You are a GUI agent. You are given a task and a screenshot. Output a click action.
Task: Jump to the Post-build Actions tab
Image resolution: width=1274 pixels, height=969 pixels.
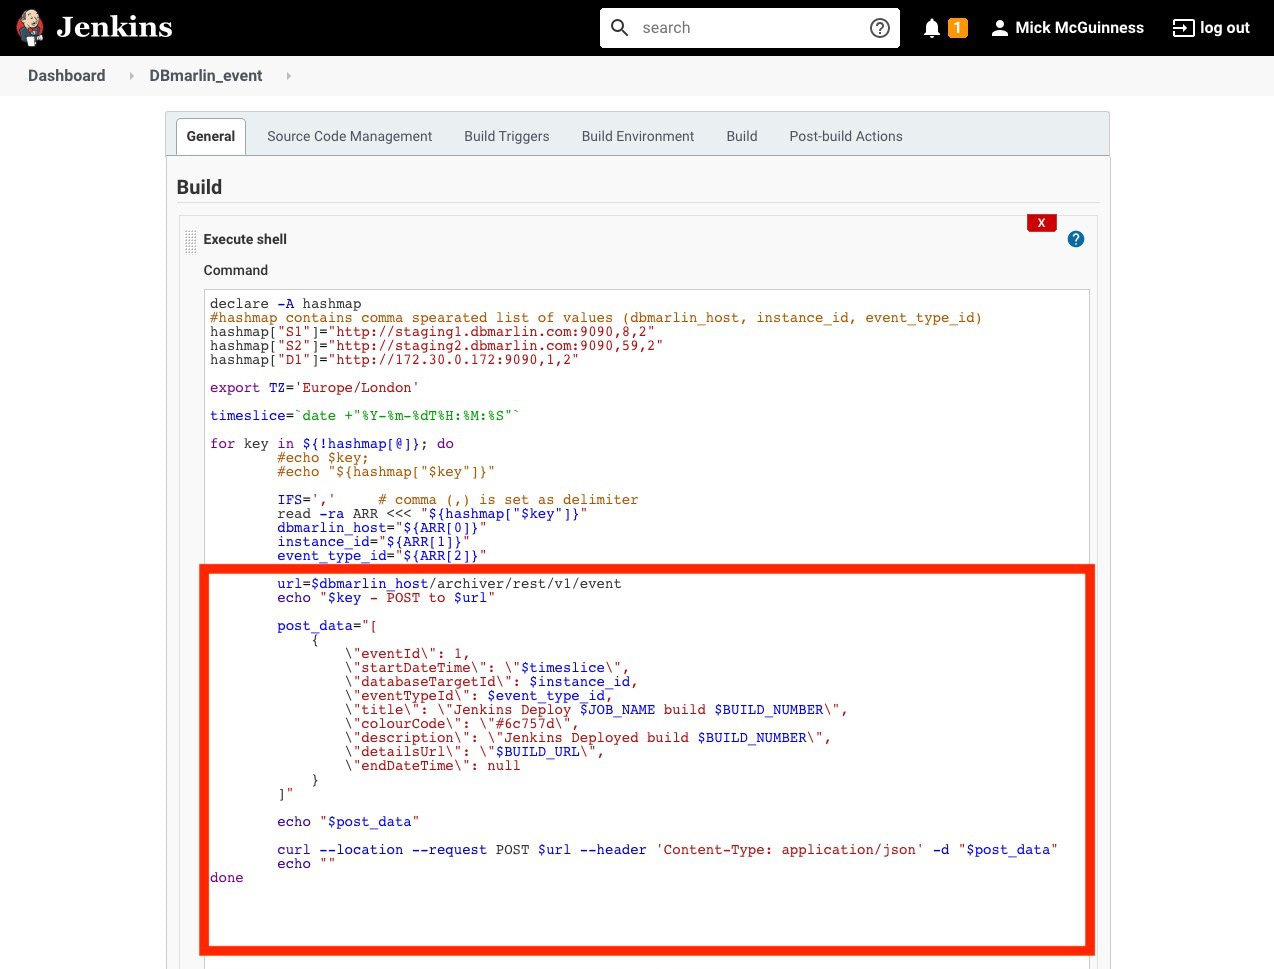(845, 136)
